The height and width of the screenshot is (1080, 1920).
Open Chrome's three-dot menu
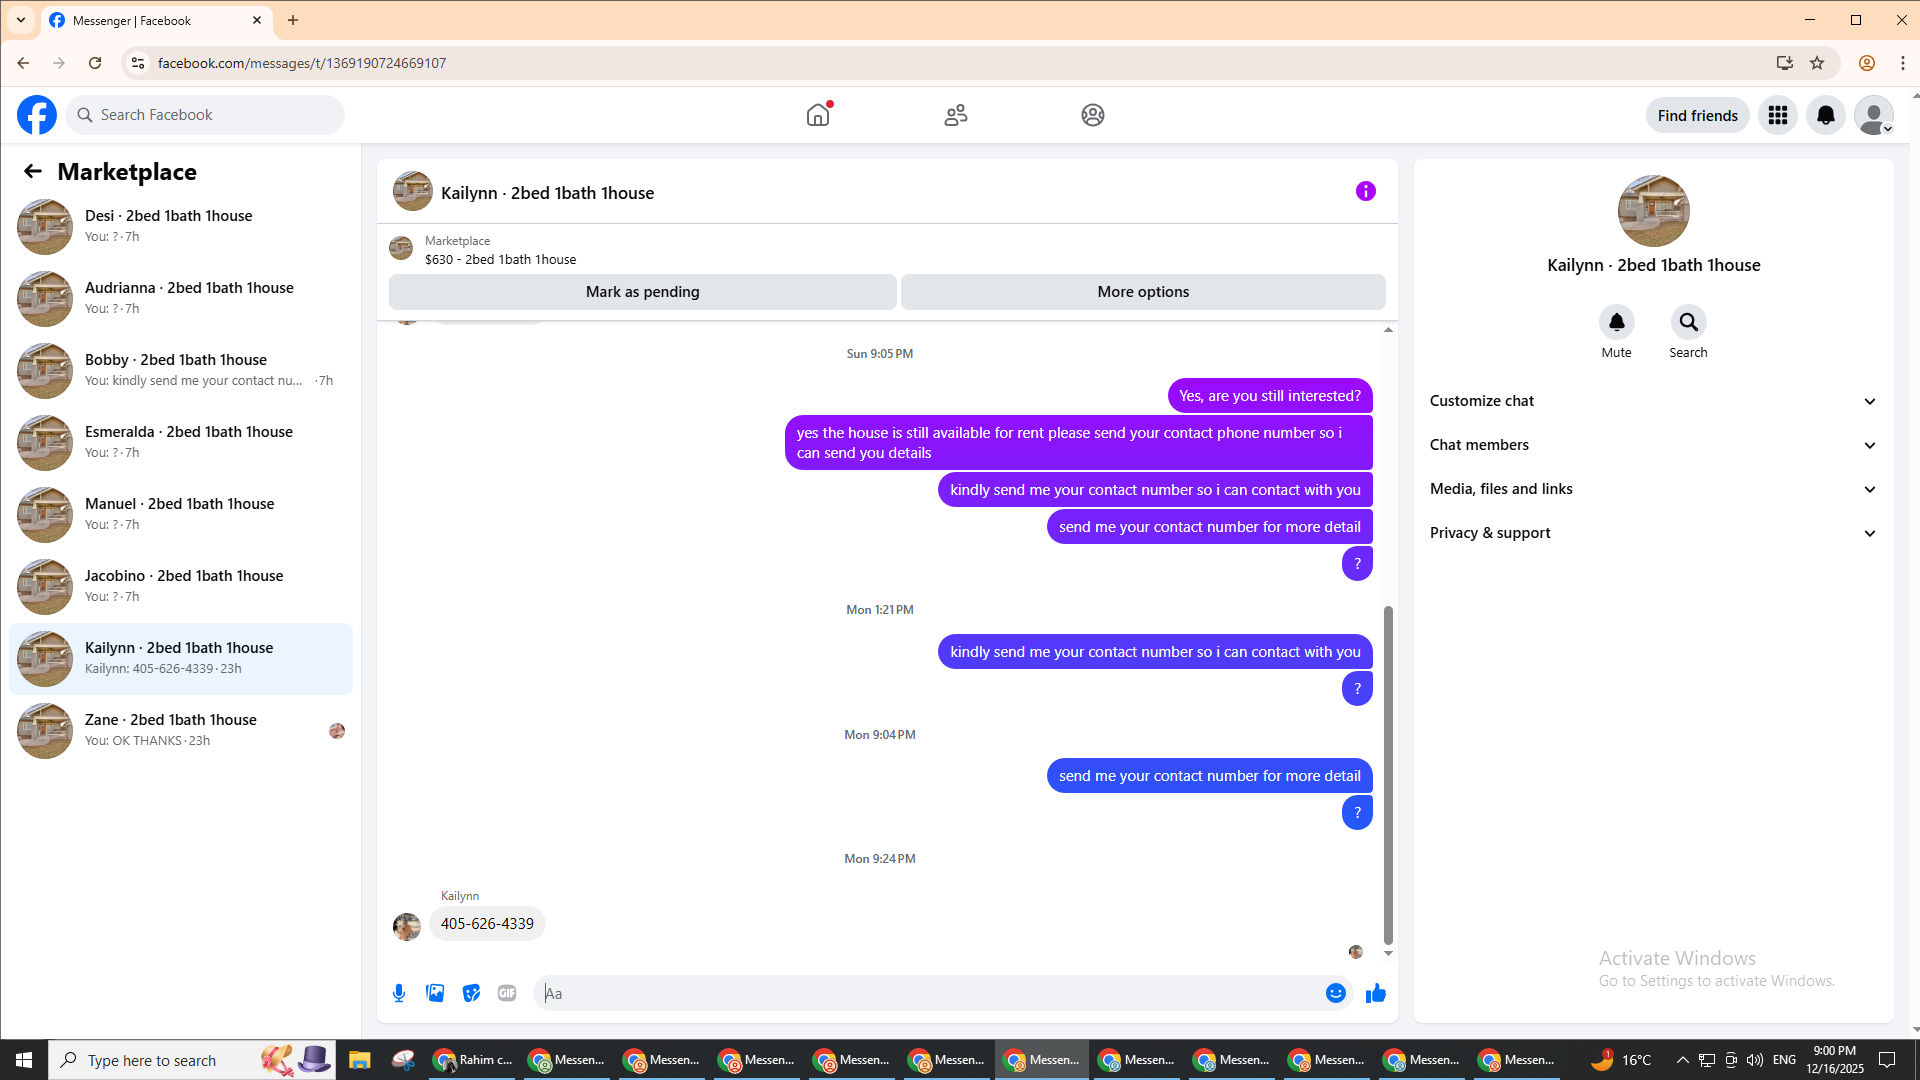(1903, 63)
